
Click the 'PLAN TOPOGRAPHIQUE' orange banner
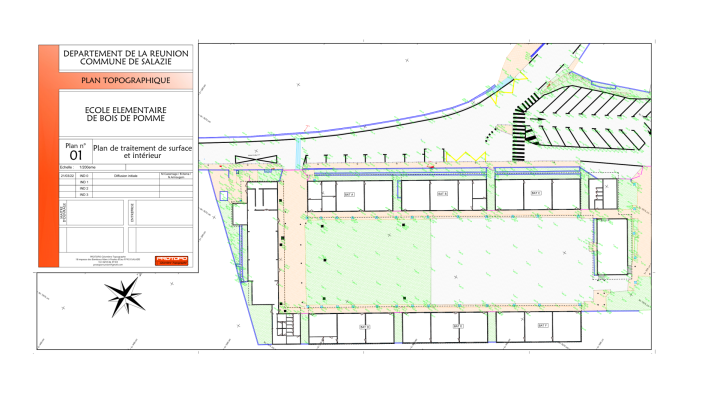click(126, 80)
